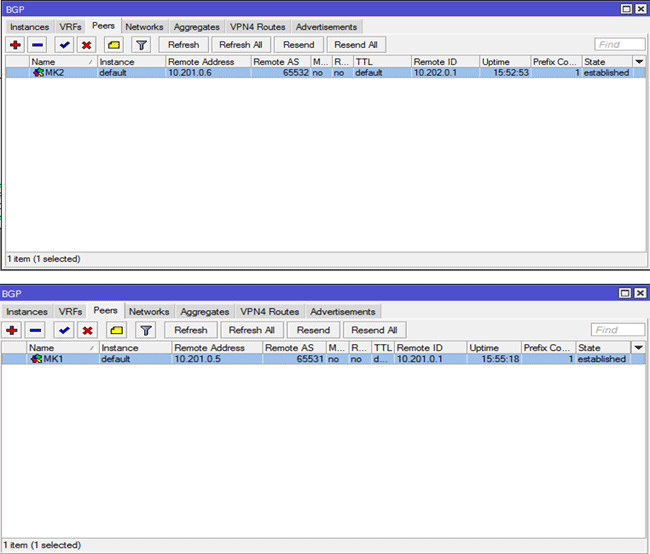Sort by Remote Address column in top table
This screenshot has width=650, height=554.
pyautogui.click(x=207, y=62)
